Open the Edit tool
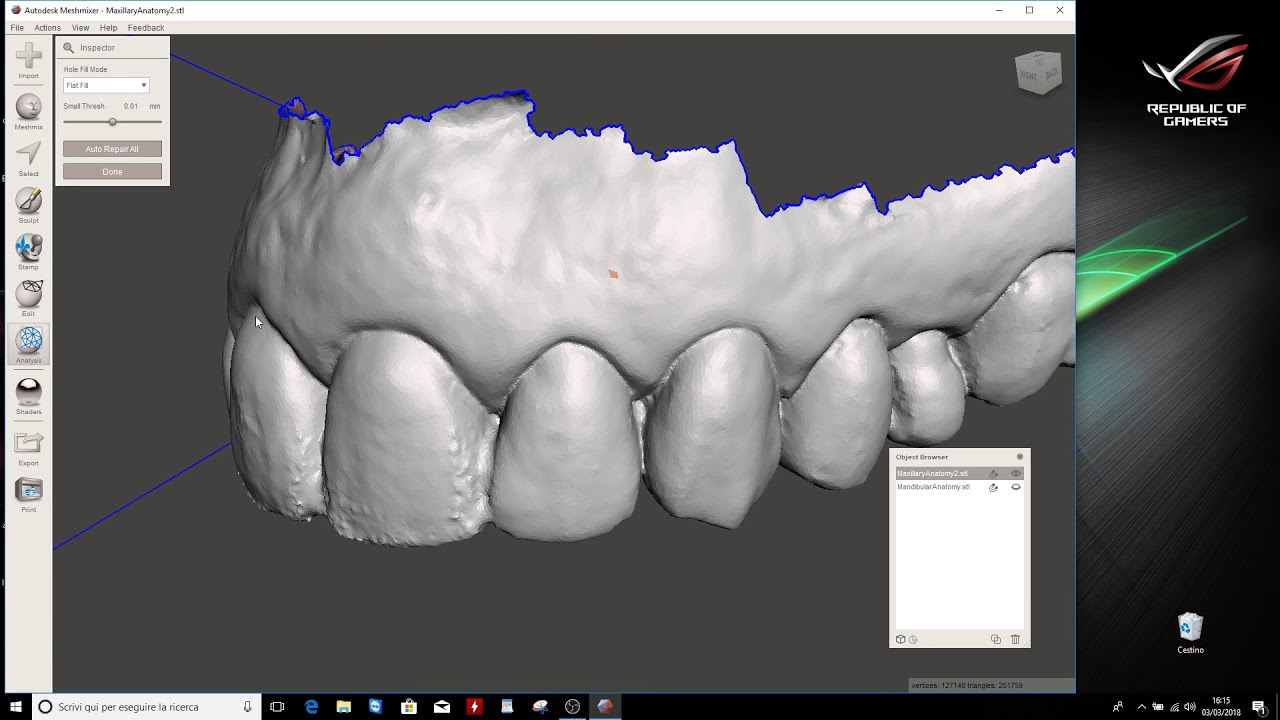 point(28,298)
